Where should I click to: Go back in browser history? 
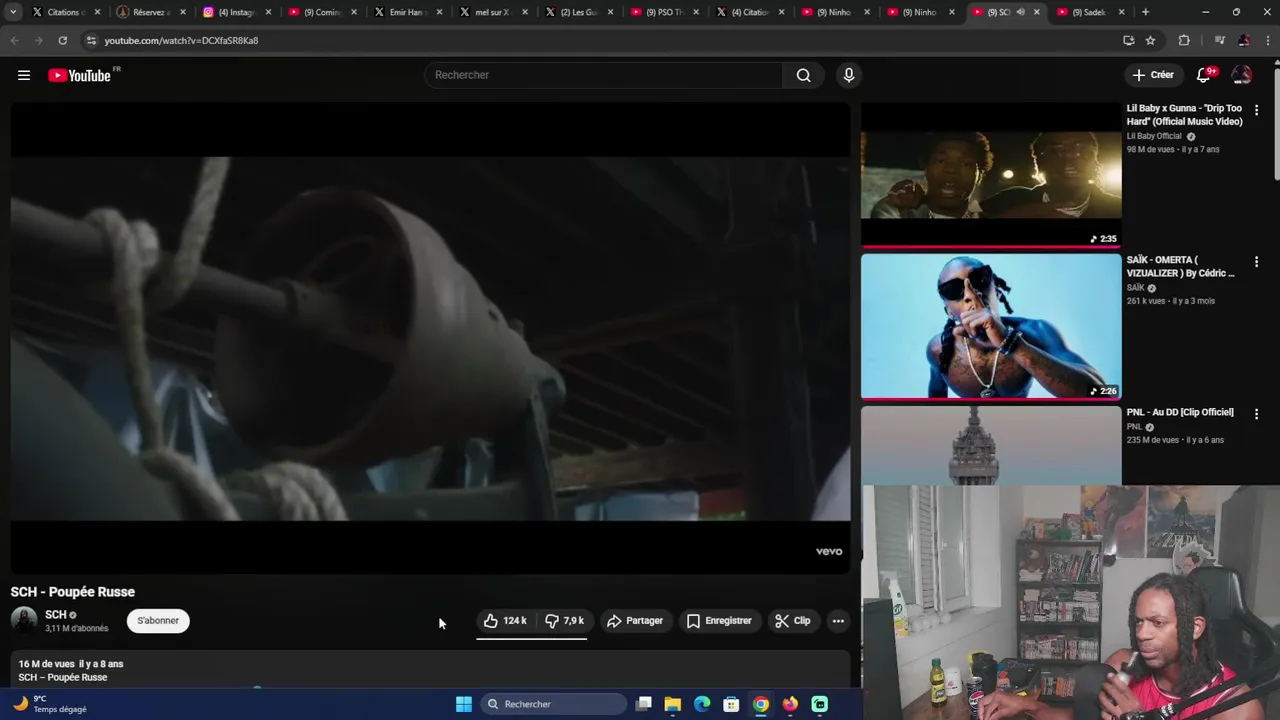point(14,40)
